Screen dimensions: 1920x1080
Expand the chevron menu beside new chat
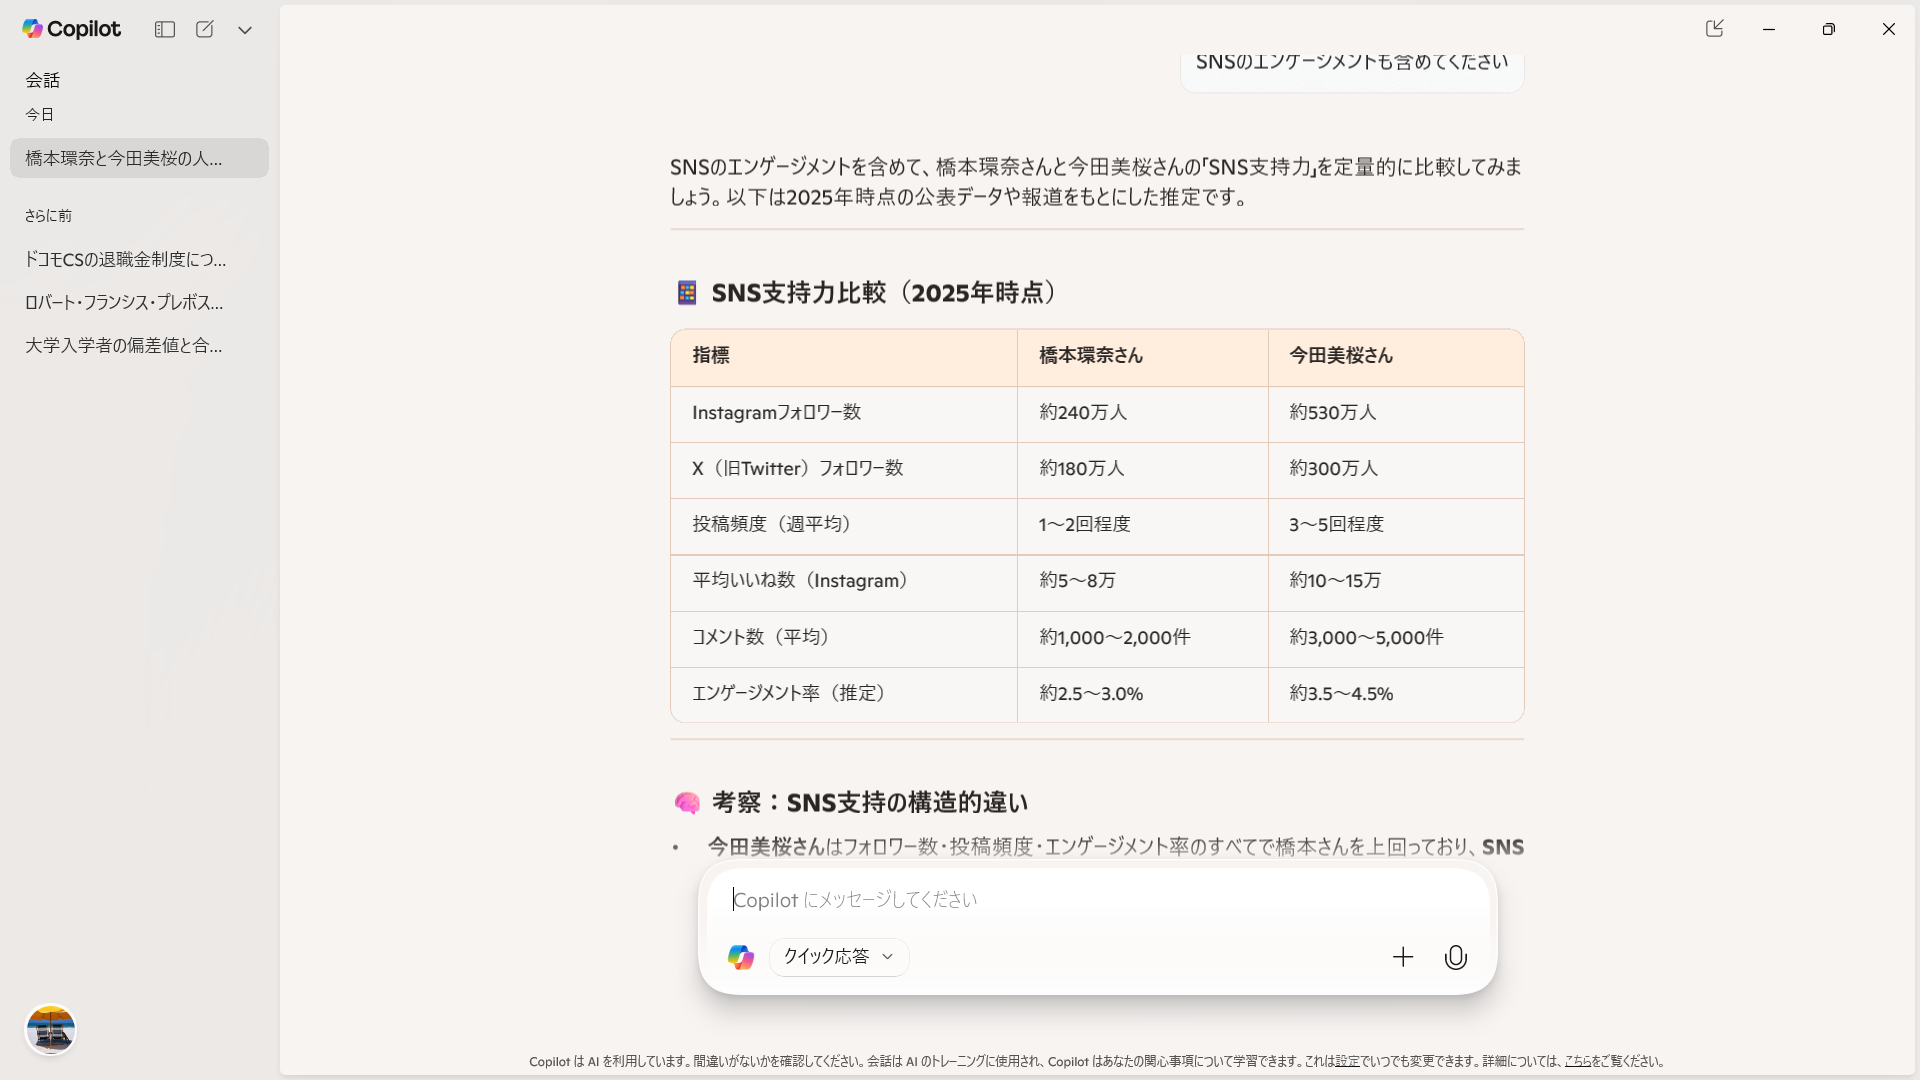pyautogui.click(x=245, y=30)
